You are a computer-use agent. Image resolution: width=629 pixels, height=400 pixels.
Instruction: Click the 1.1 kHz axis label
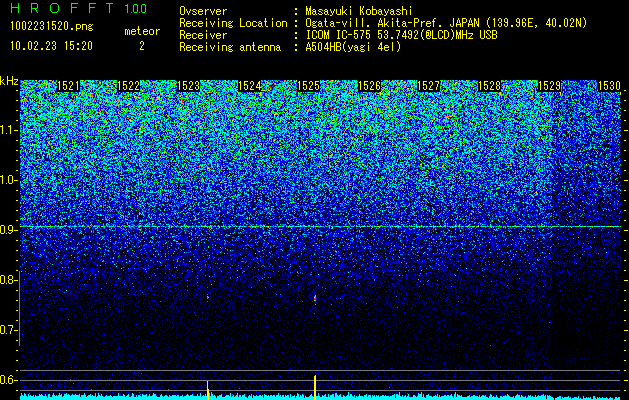[9, 130]
